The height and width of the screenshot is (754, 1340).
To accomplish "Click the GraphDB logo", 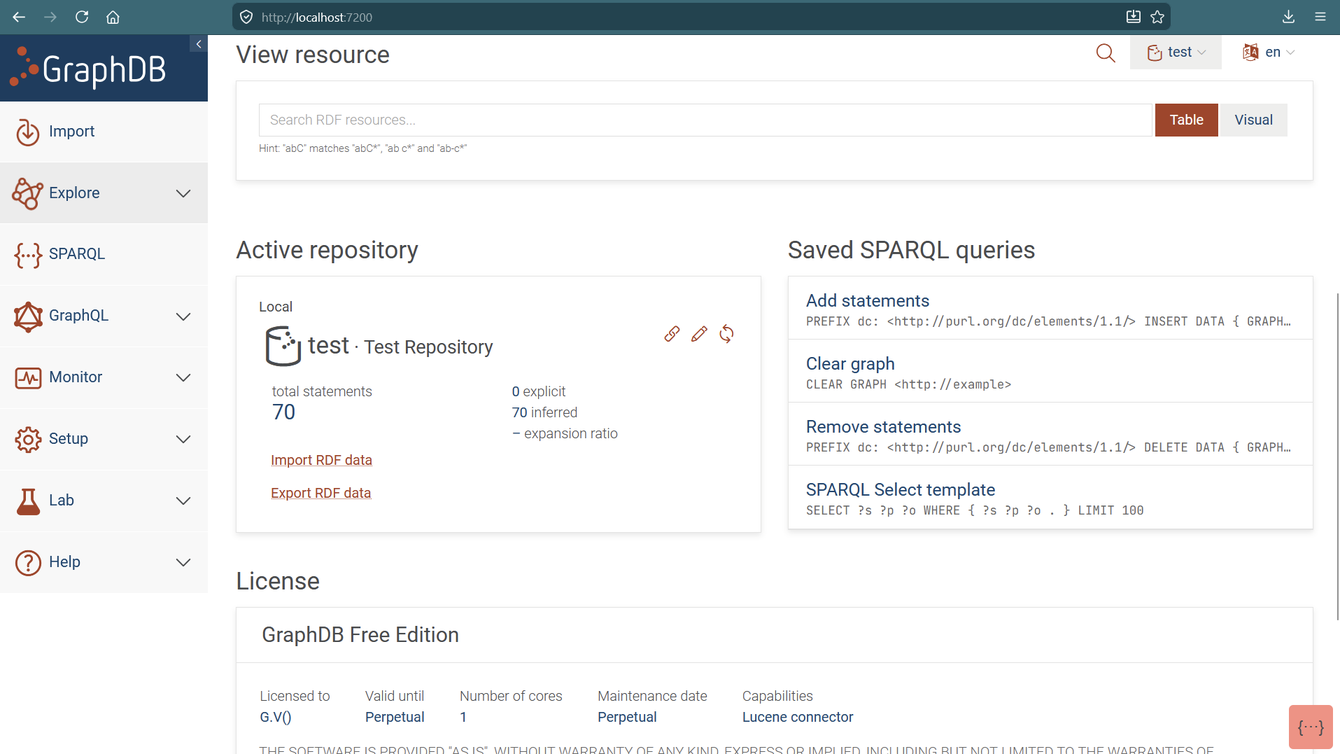I will (x=88, y=68).
